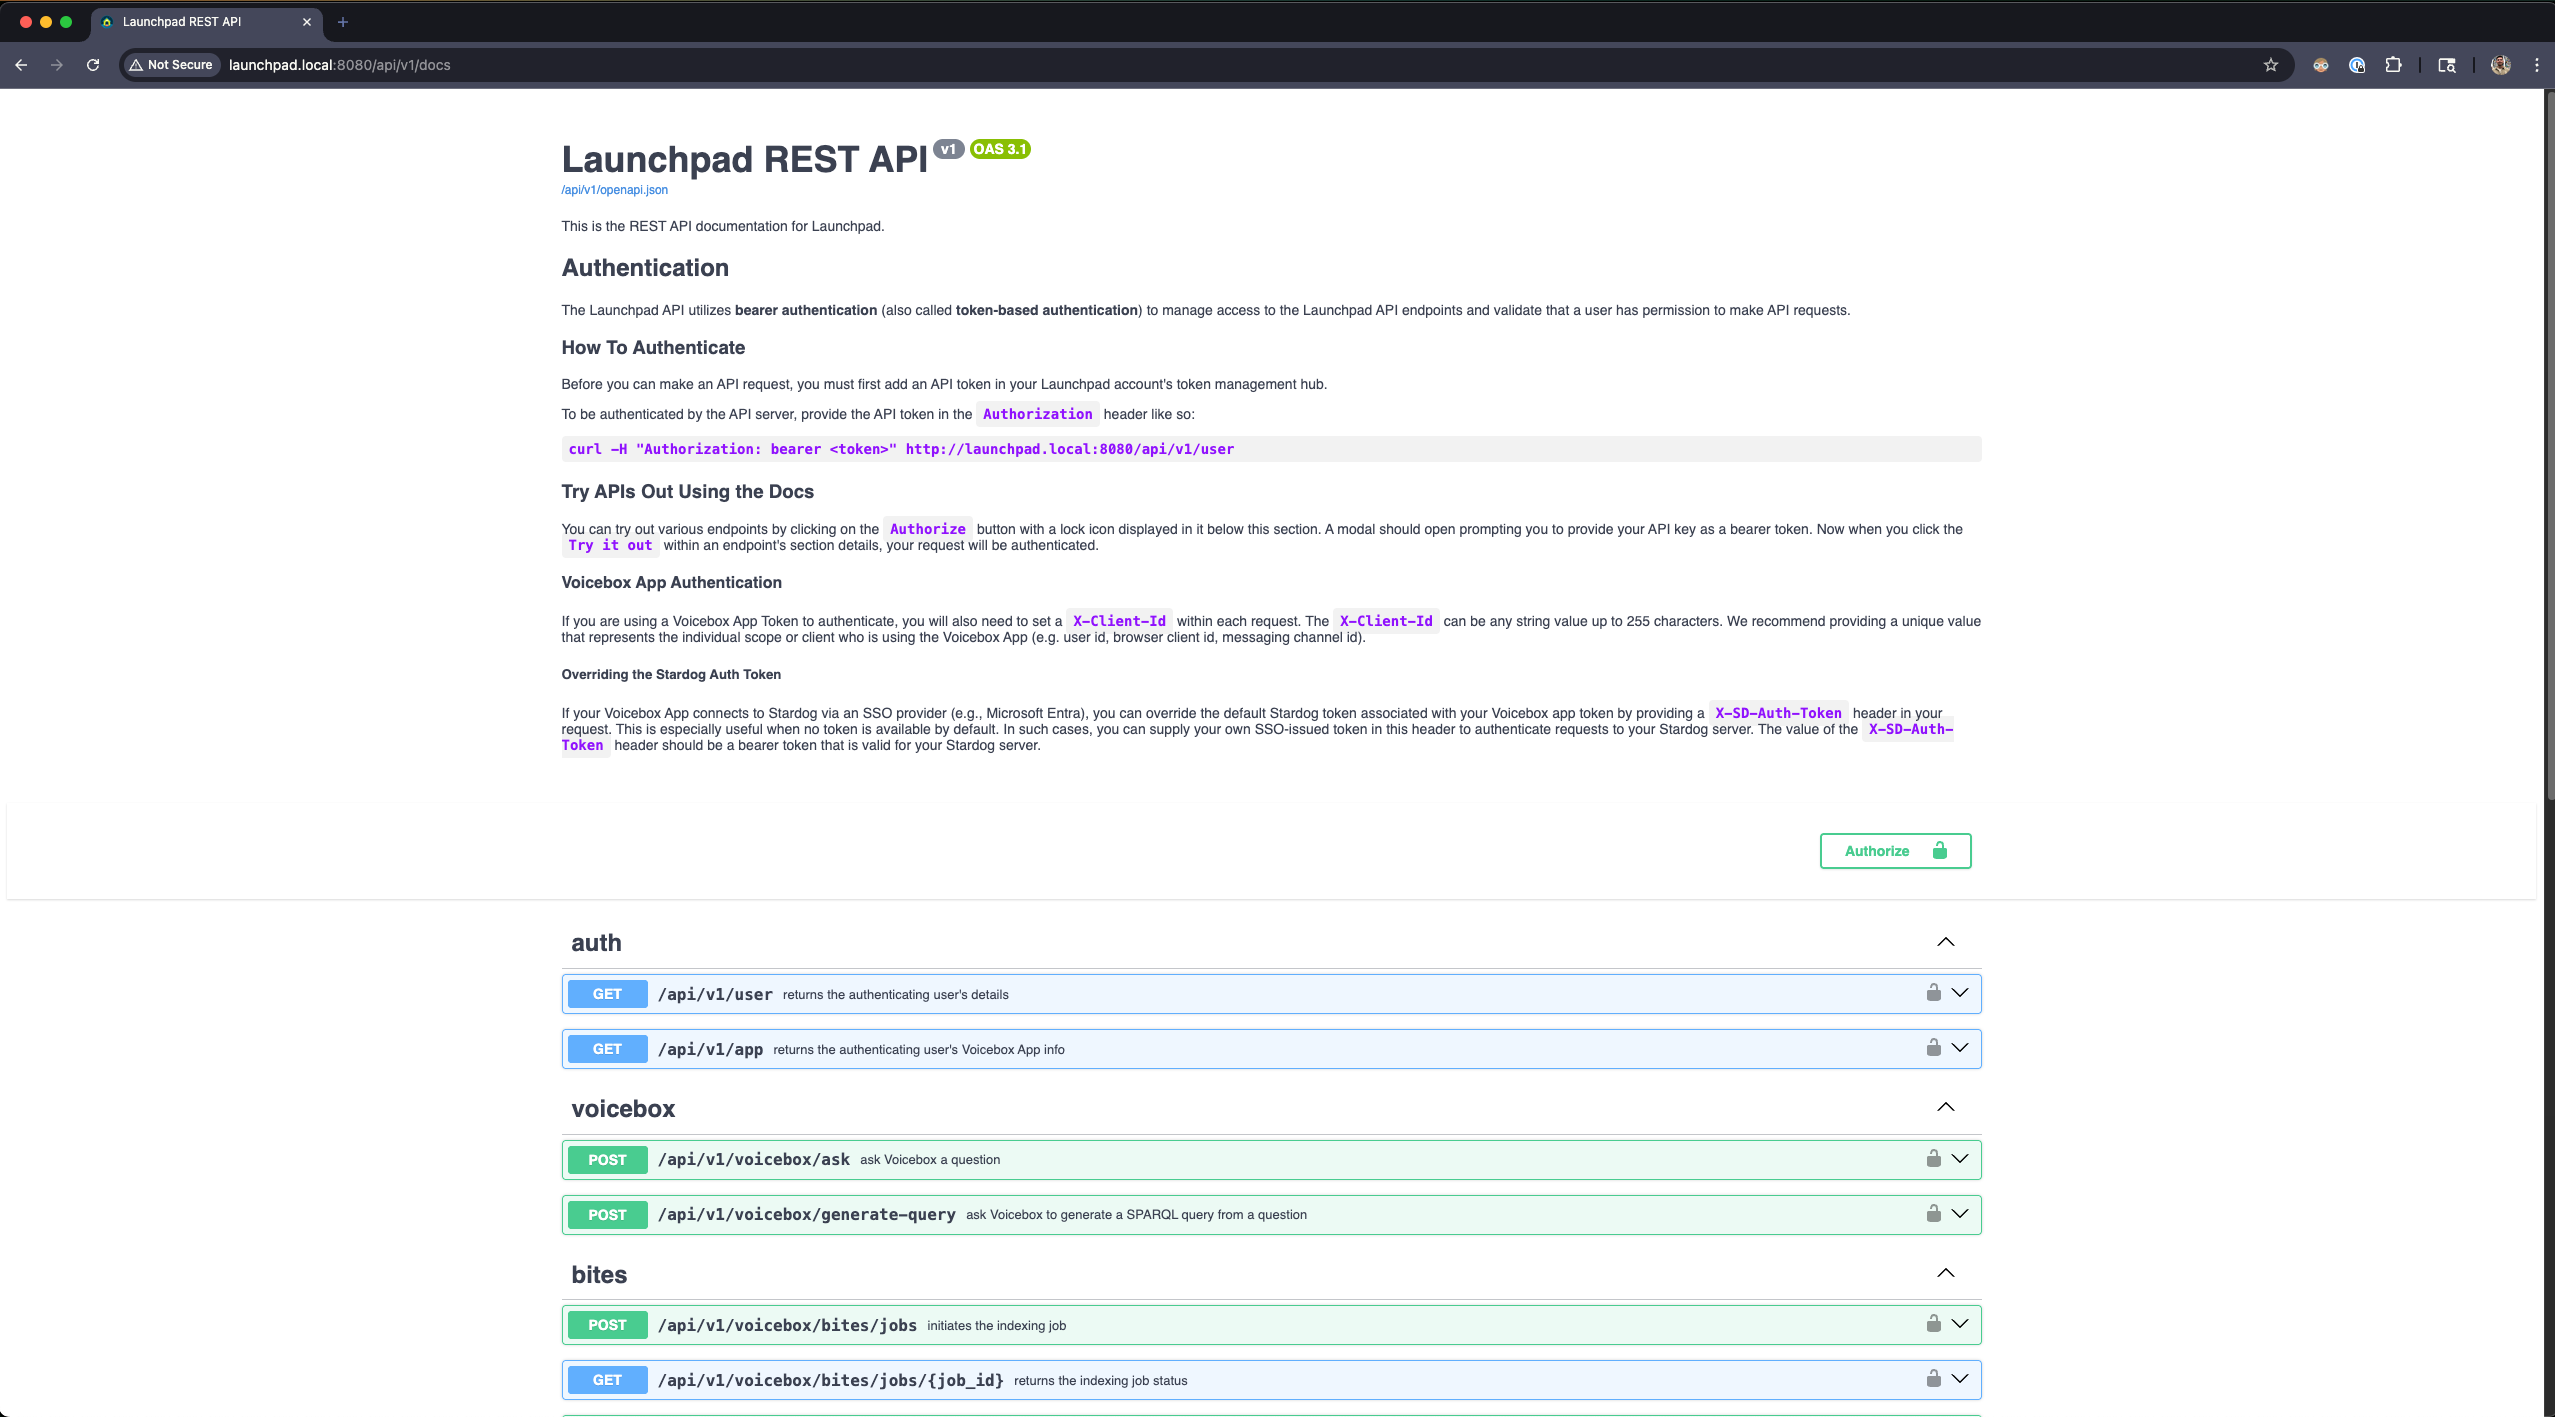Expand the POST /api/v1/voicebox/ask chevron
2555x1417 pixels.
tap(1960, 1159)
